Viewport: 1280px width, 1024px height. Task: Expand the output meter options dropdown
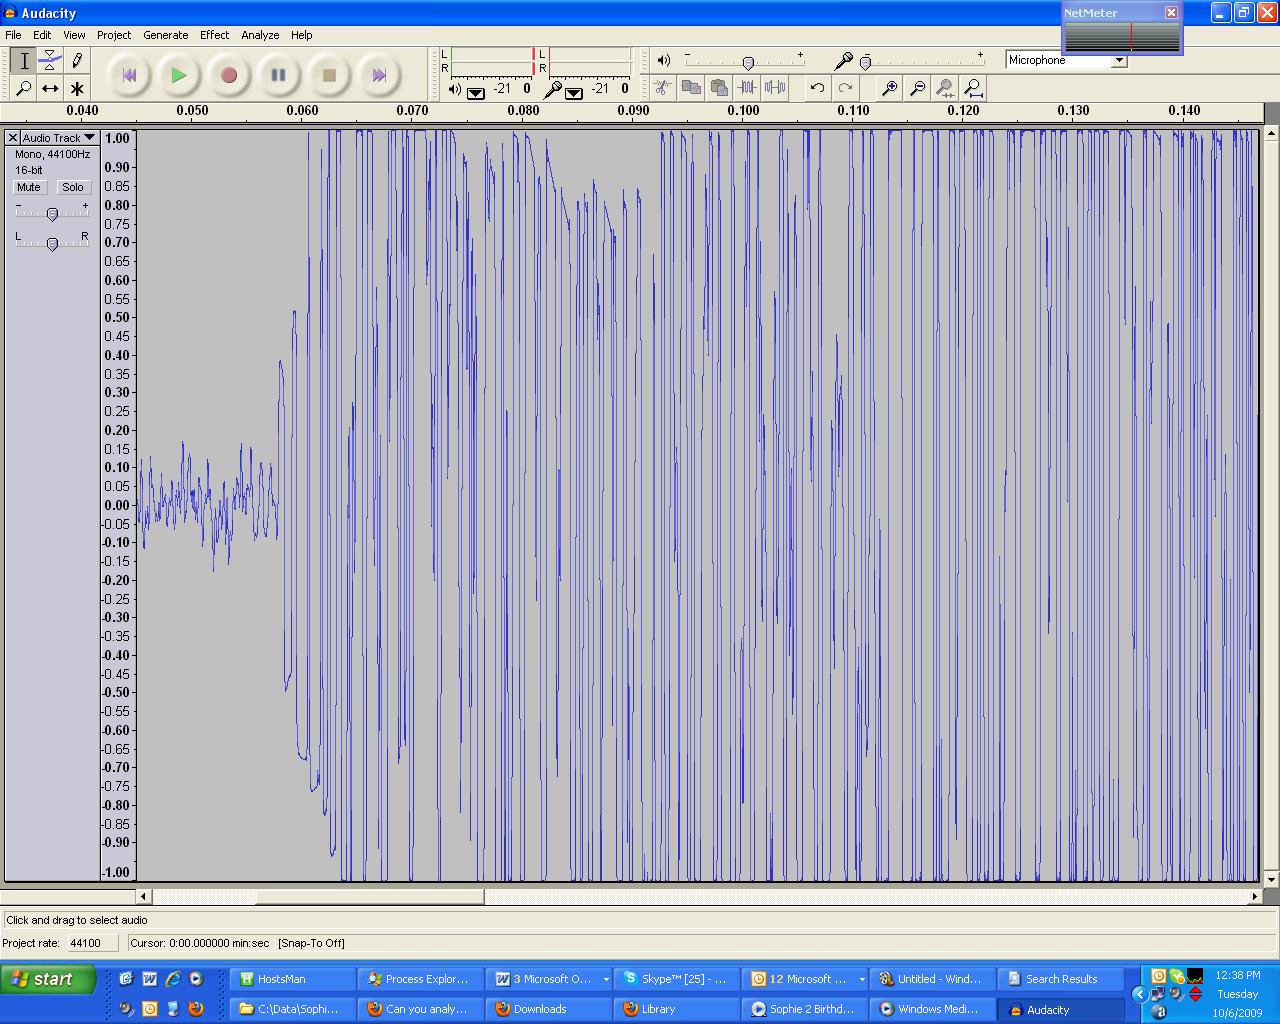476,93
